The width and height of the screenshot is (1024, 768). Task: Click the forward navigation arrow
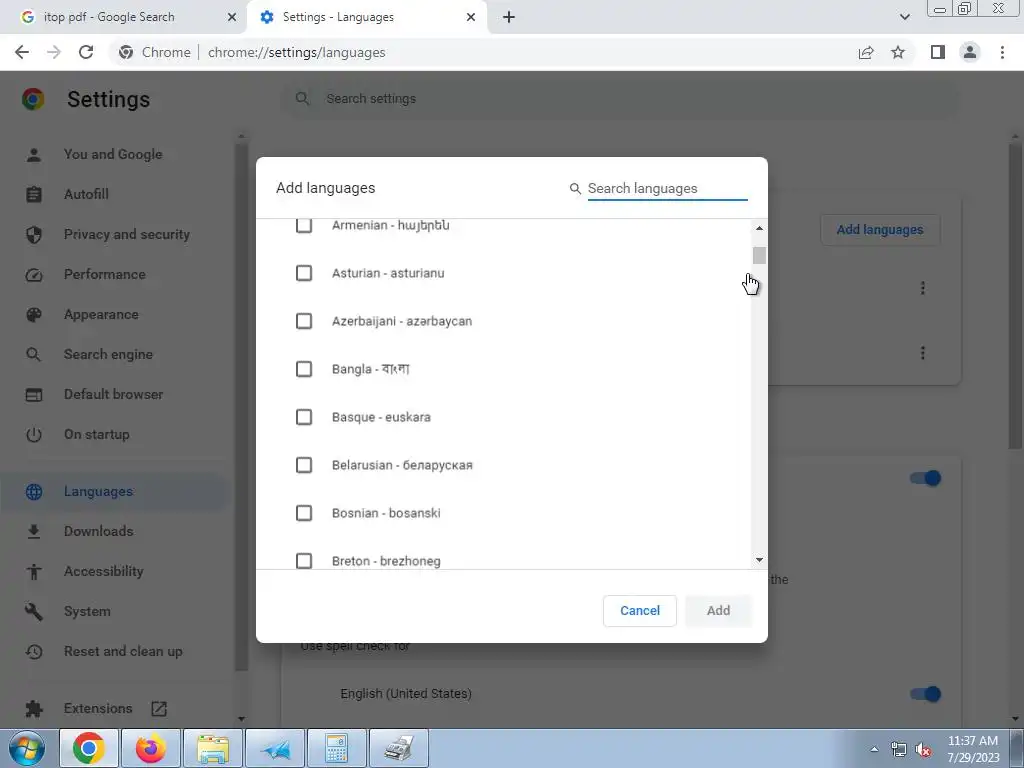(54, 52)
